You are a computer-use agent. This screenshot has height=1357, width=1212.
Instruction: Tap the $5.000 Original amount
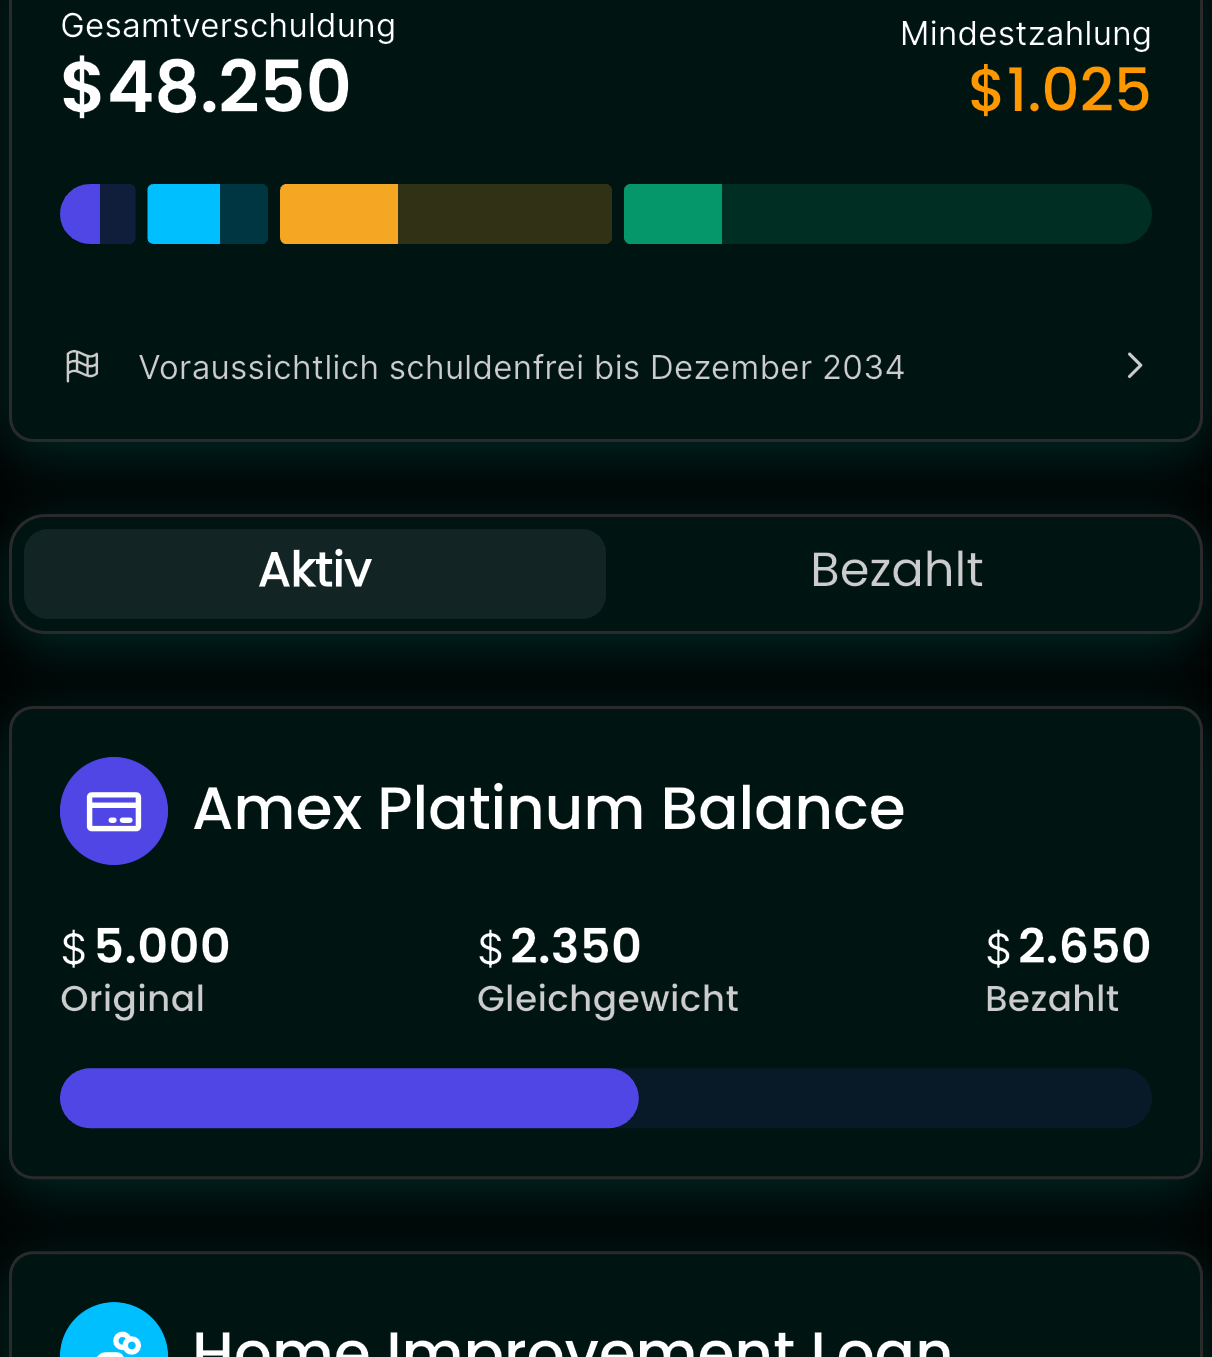pyautogui.click(x=146, y=946)
